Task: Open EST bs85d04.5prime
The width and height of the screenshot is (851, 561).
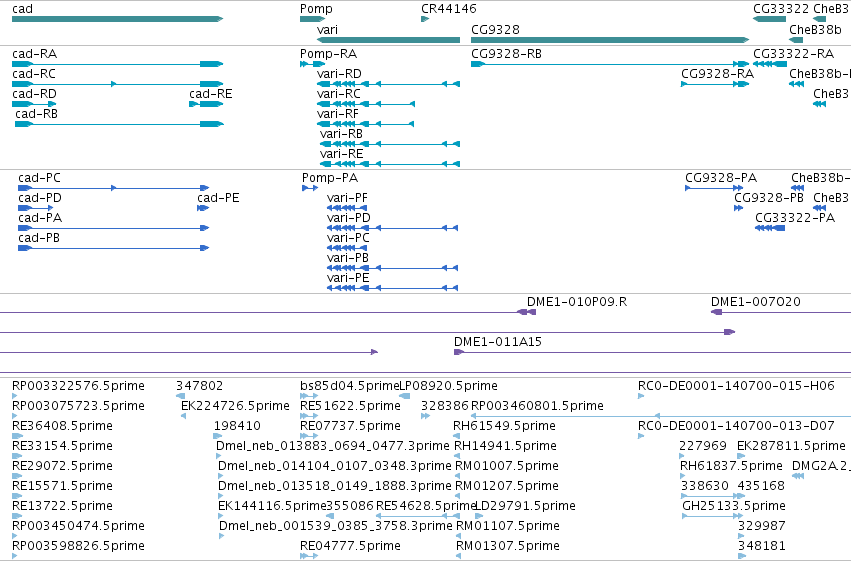Action: [350, 386]
